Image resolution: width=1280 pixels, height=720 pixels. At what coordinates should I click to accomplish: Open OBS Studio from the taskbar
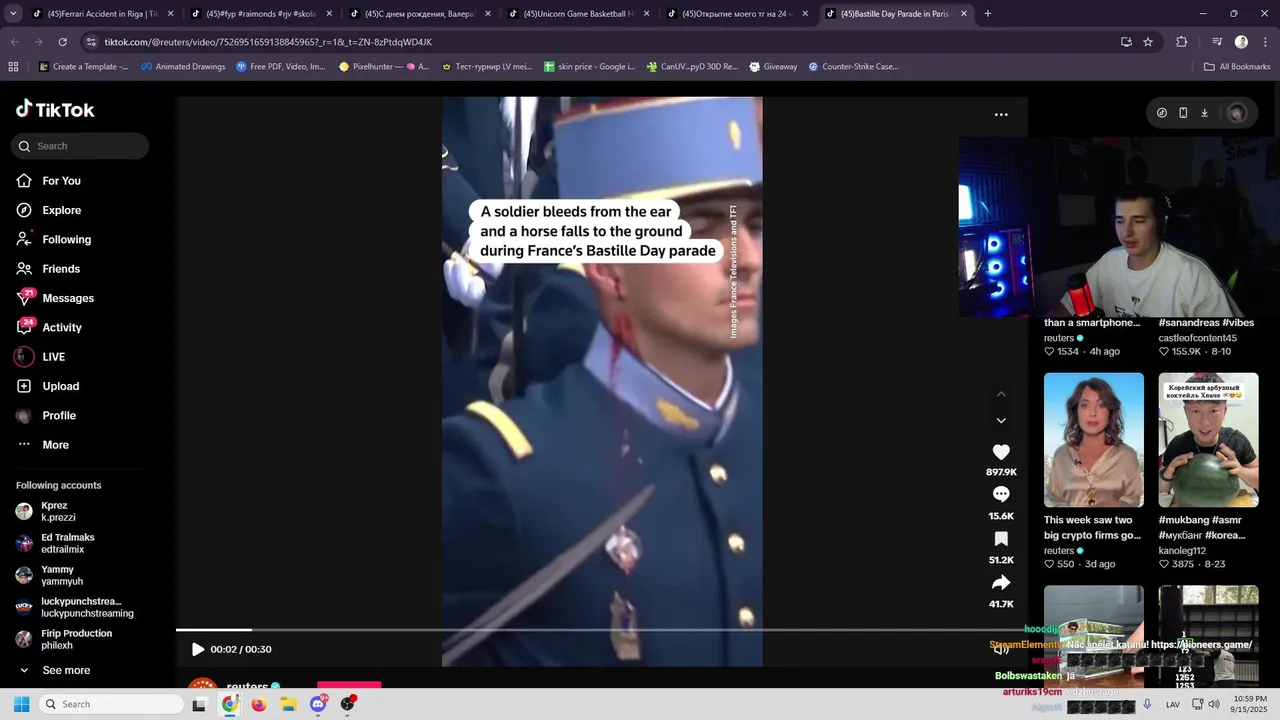pos(348,705)
